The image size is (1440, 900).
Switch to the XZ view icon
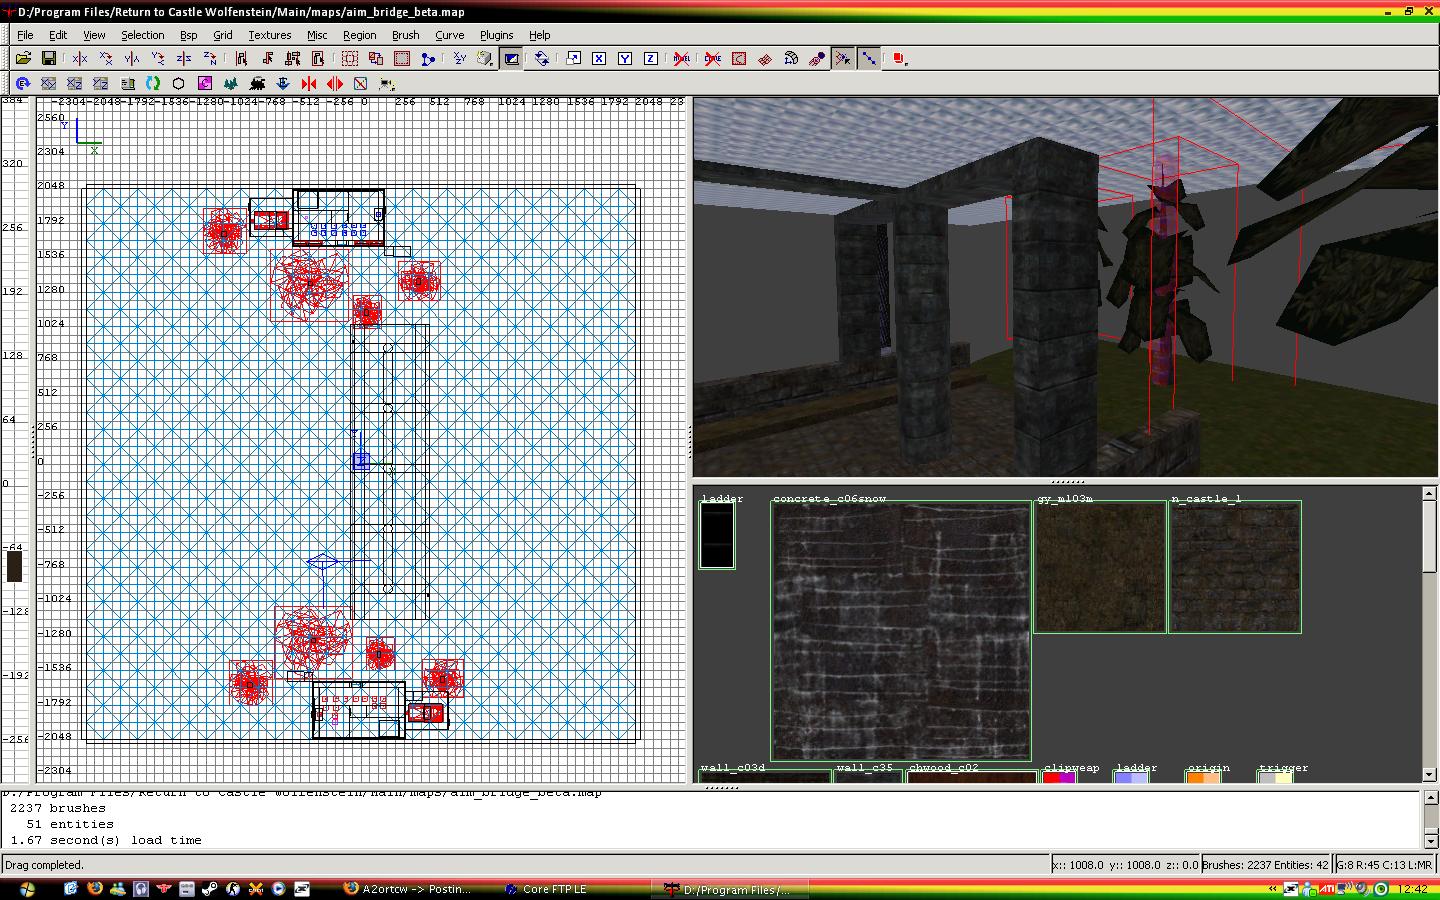pyautogui.click(x=75, y=84)
